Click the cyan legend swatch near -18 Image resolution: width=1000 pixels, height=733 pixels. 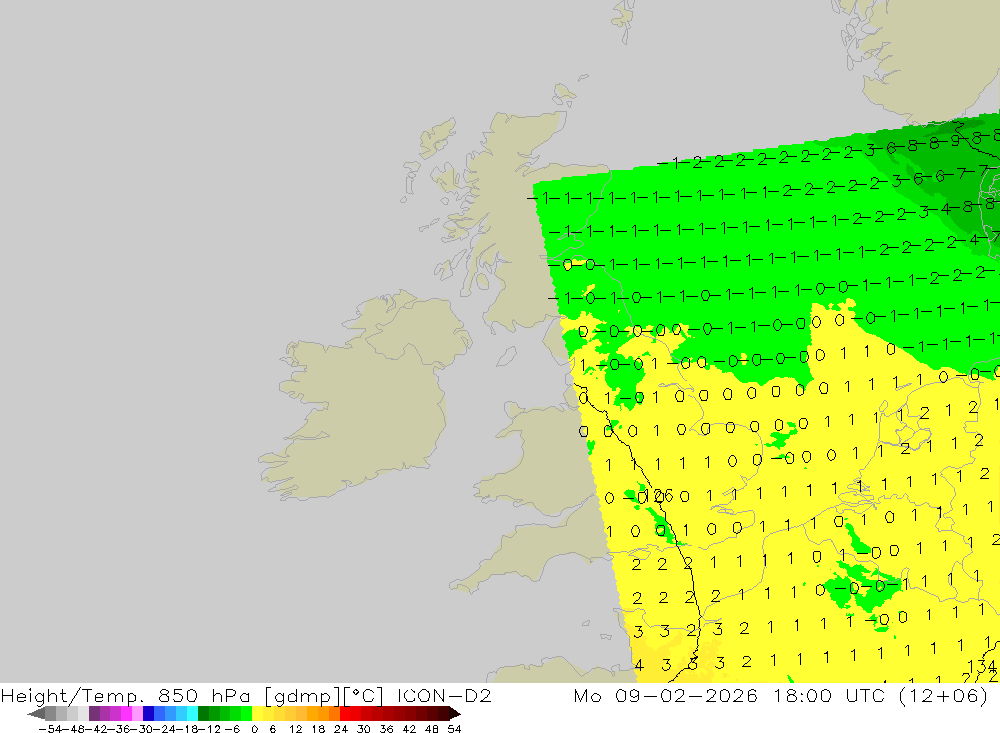[x=191, y=714]
